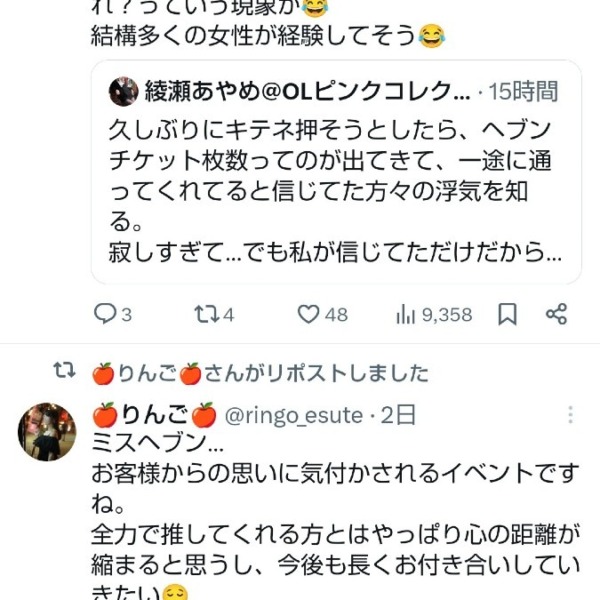The height and width of the screenshot is (600, 600).
Task: Bookmark this tweet
Action: point(508,314)
